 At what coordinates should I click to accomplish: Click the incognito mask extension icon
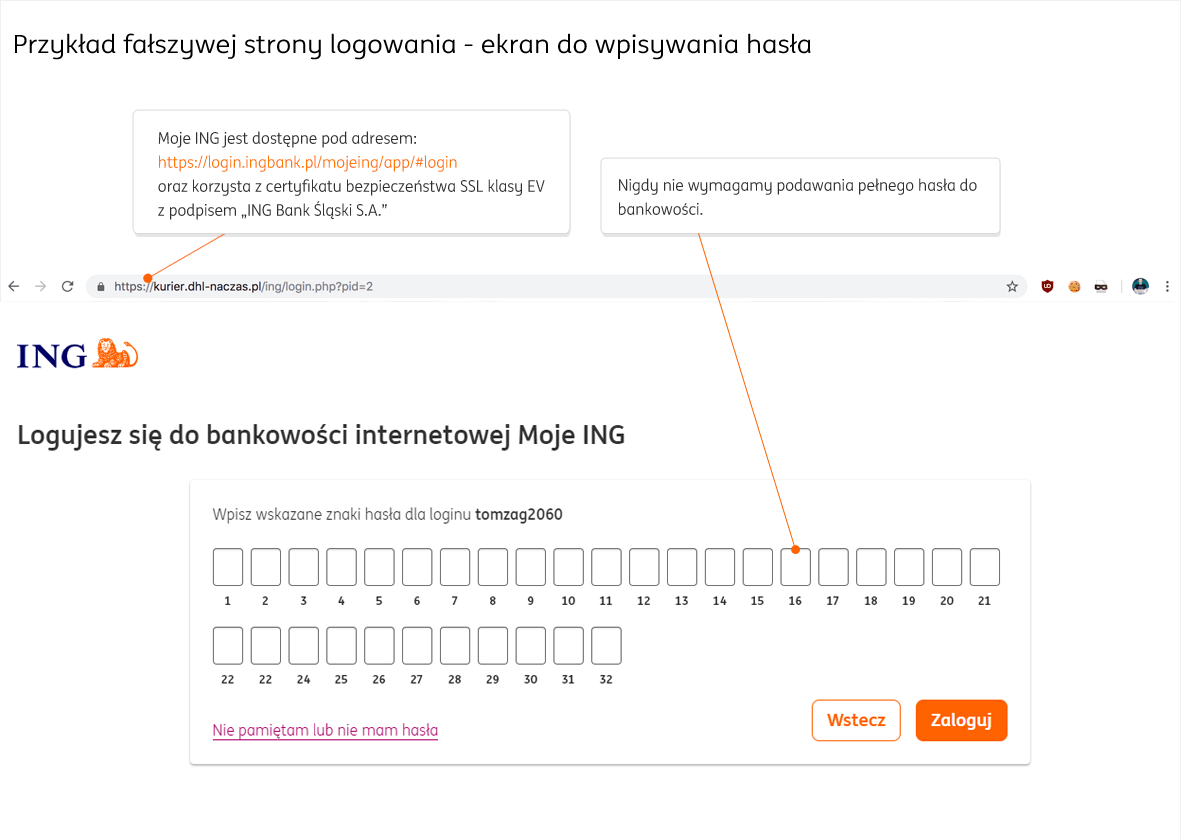coord(1100,286)
